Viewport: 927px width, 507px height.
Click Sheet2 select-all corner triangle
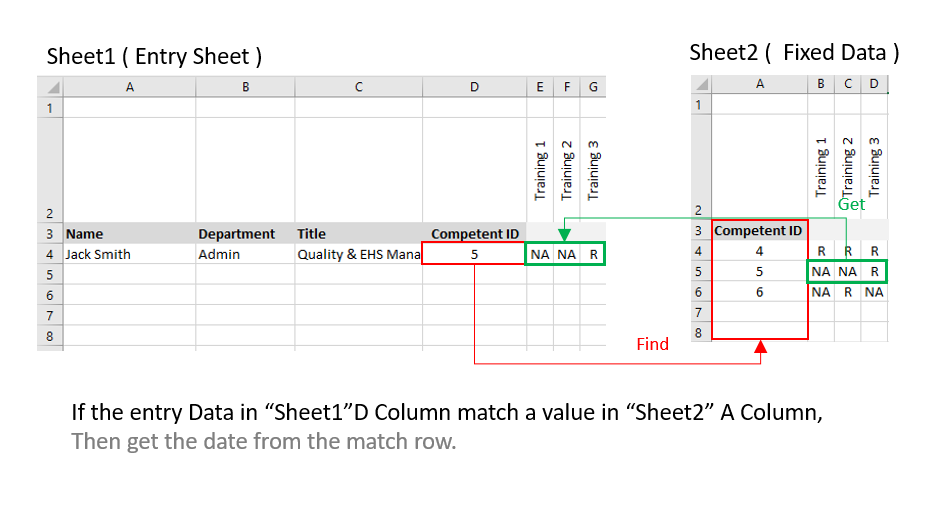(x=700, y=84)
